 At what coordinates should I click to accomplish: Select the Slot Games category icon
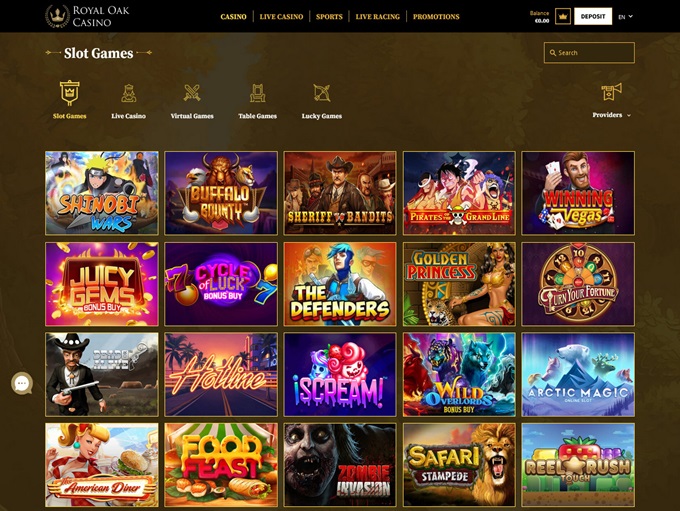coord(69,93)
